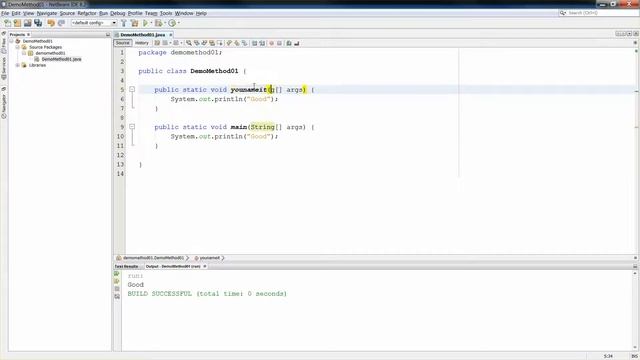The width and height of the screenshot is (640, 360).
Task: Click Re-run icon in Output panel
Action: (x=117, y=274)
